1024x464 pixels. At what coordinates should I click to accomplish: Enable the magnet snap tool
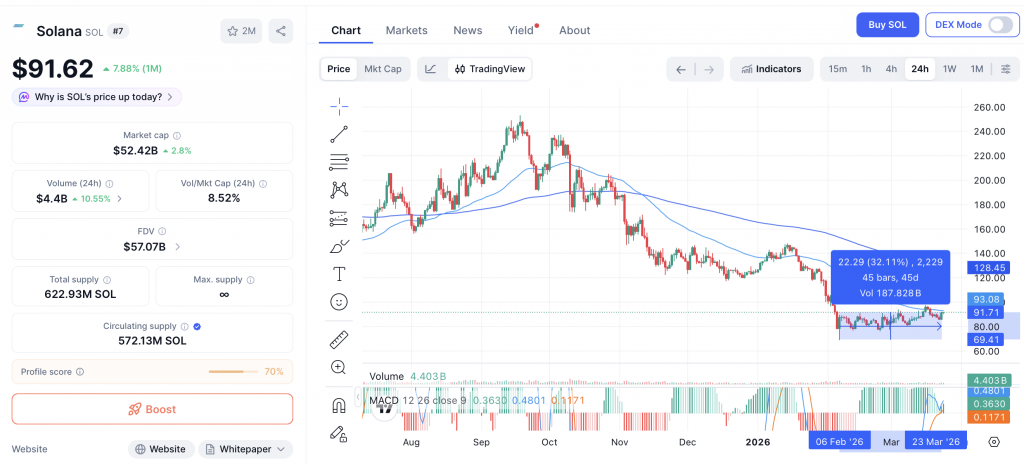point(339,405)
